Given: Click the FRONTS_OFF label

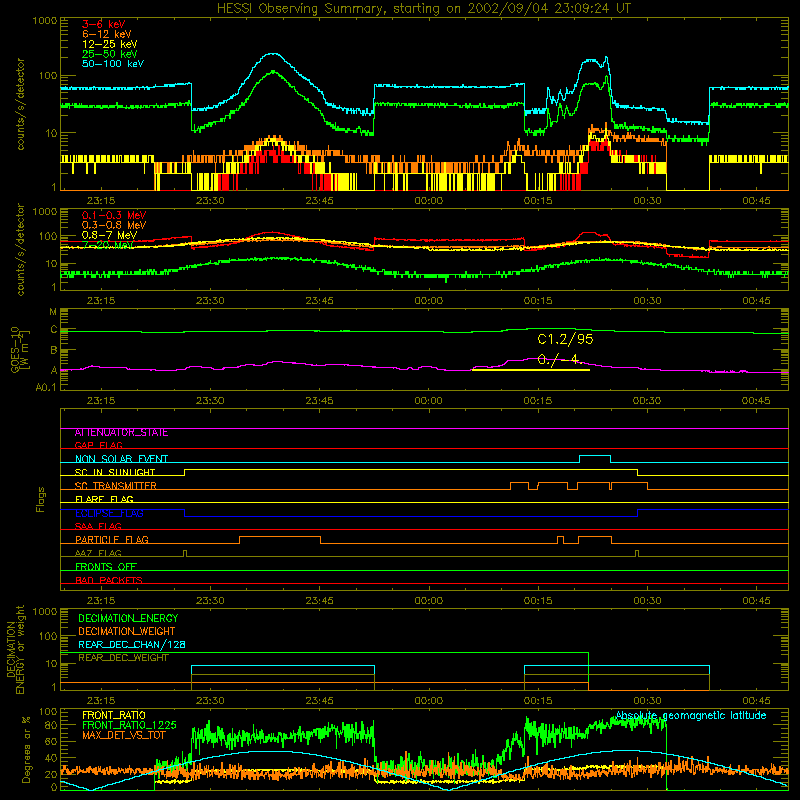Looking at the screenshot, I should coord(106,567).
